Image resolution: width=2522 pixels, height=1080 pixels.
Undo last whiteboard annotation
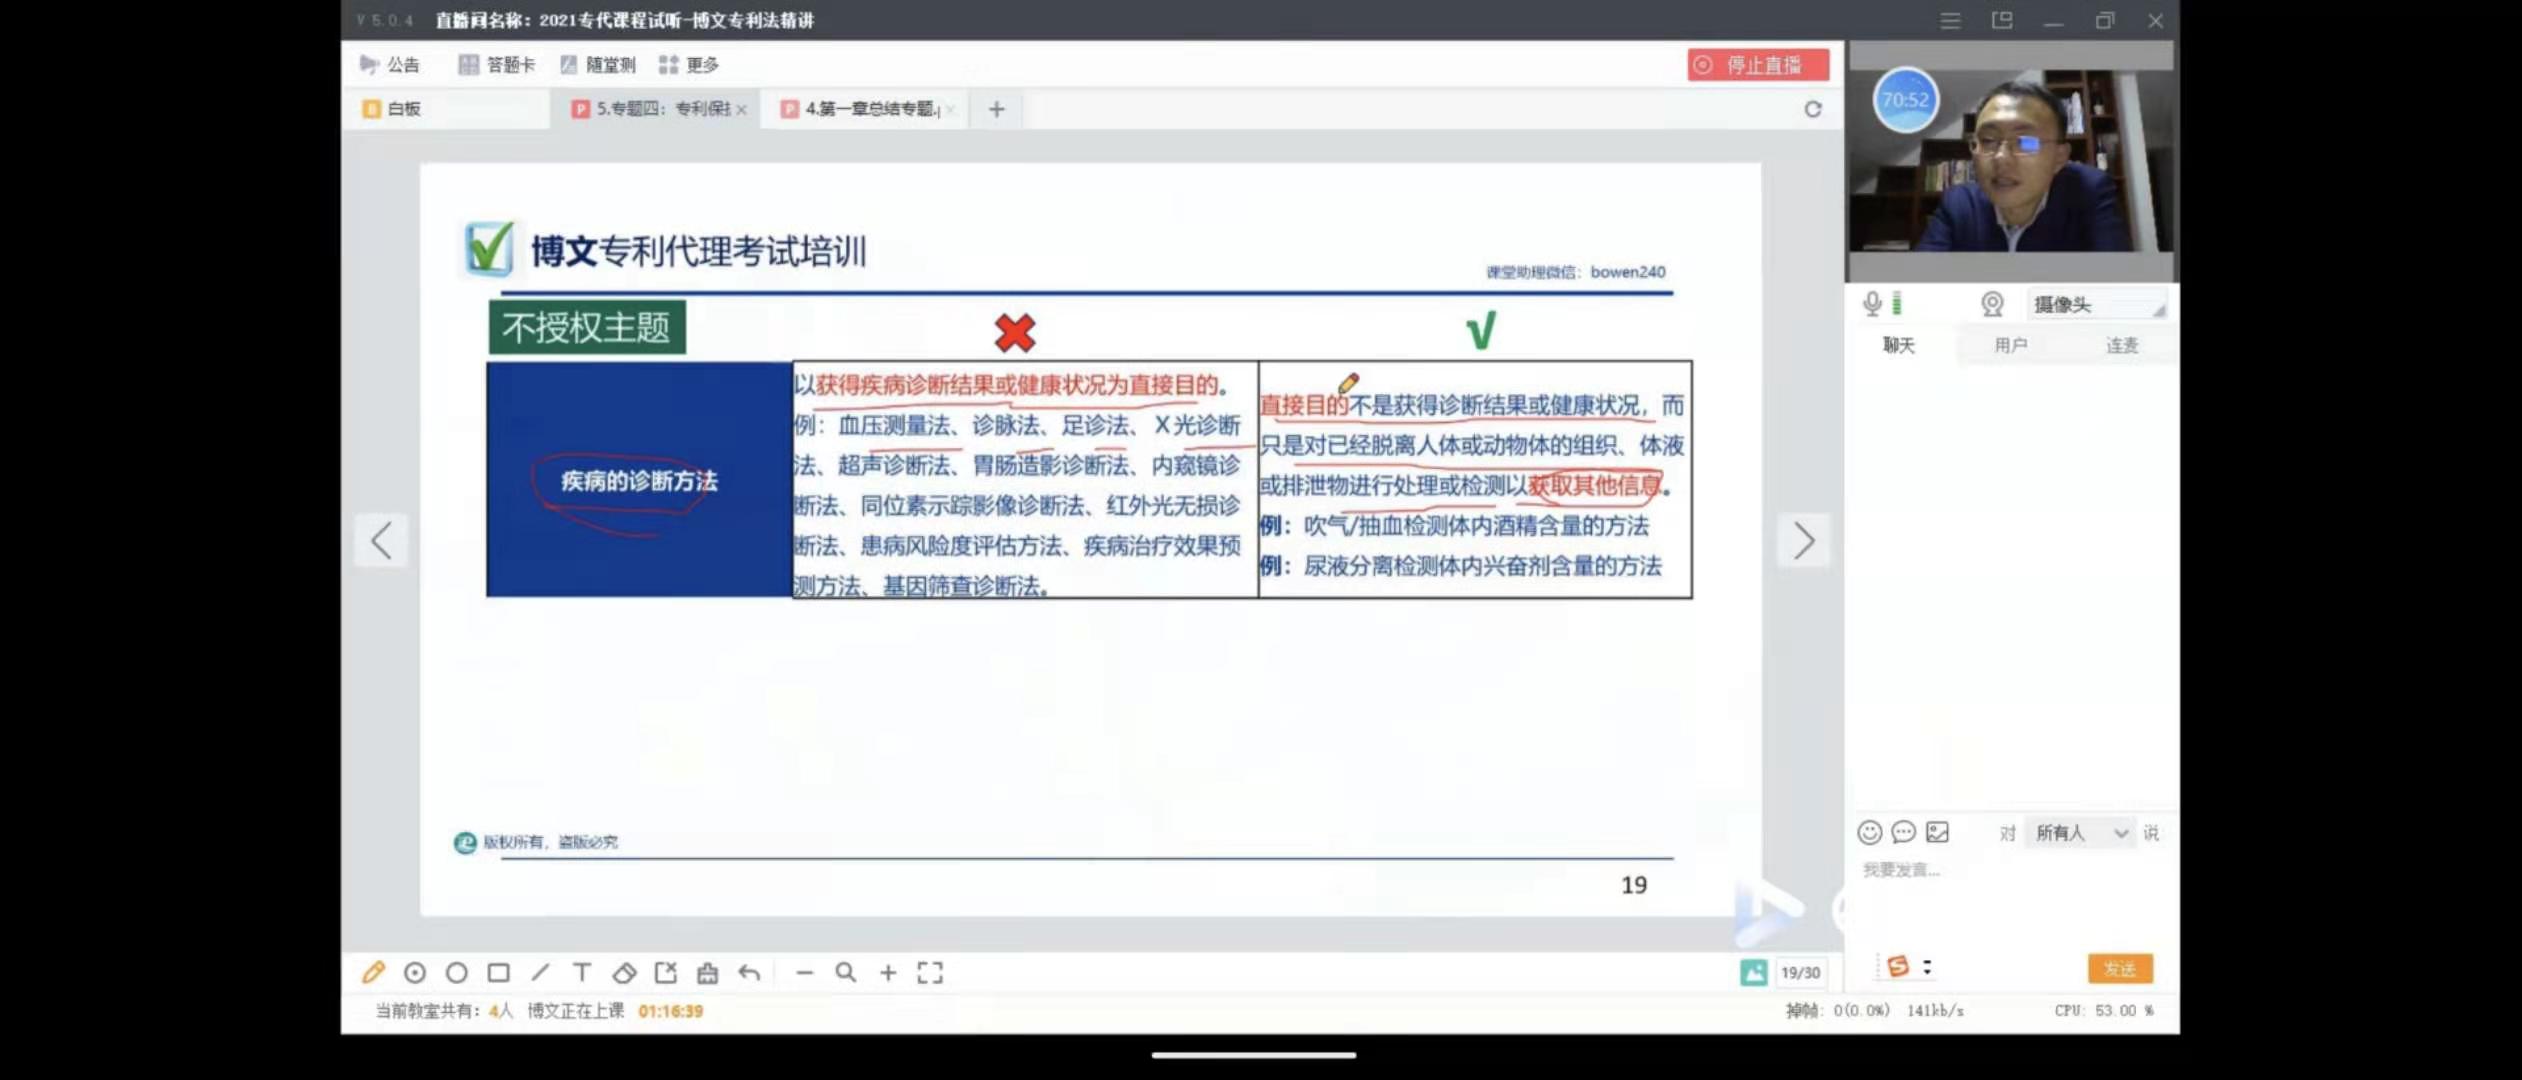[x=749, y=972]
